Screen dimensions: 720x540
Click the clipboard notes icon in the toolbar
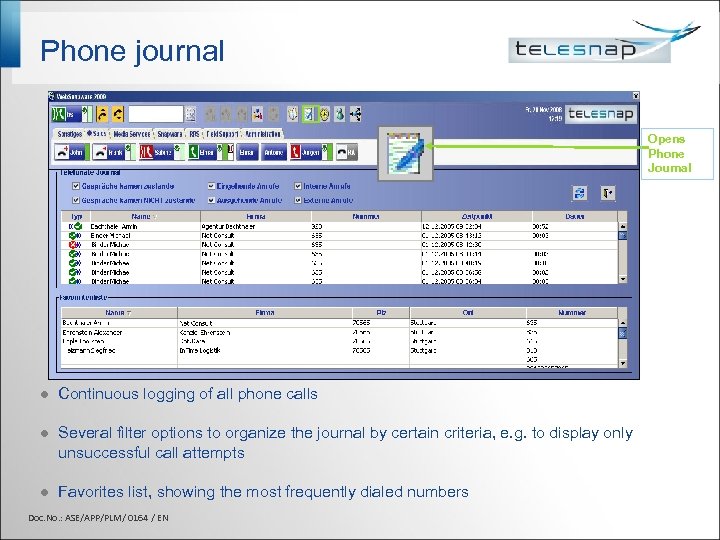[292, 114]
